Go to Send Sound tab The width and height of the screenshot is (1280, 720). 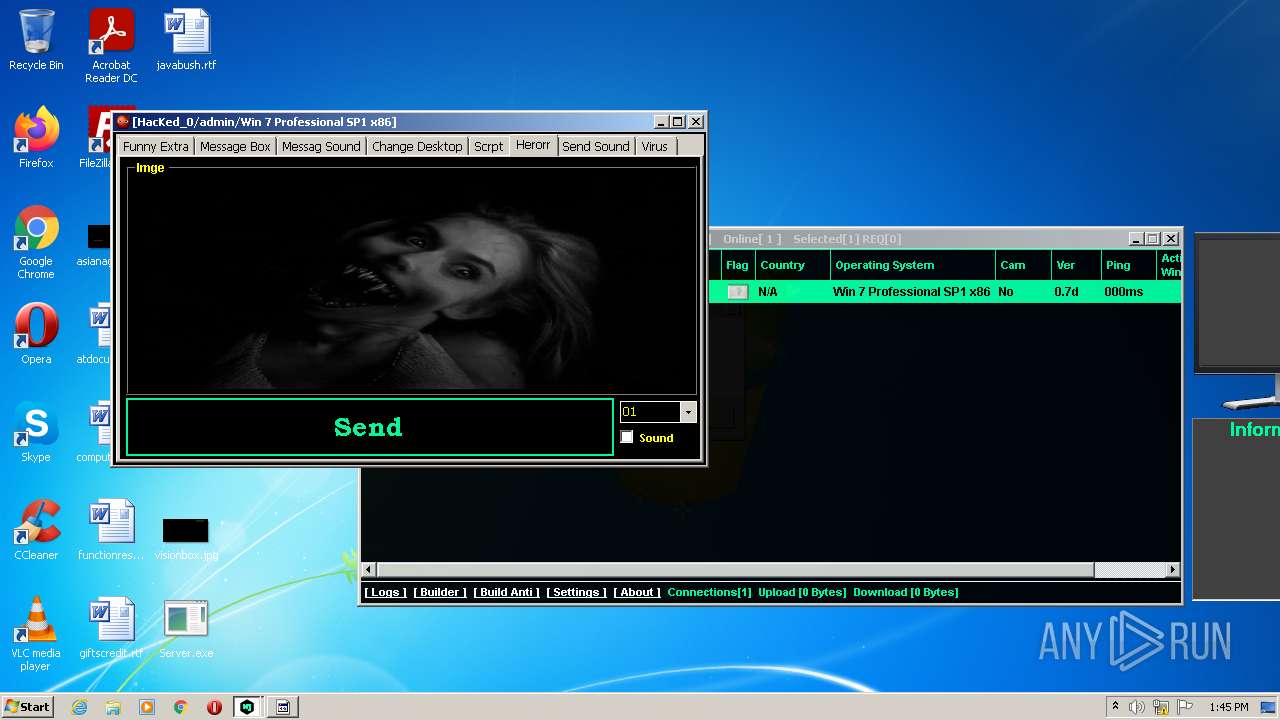[x=596, y=146]
